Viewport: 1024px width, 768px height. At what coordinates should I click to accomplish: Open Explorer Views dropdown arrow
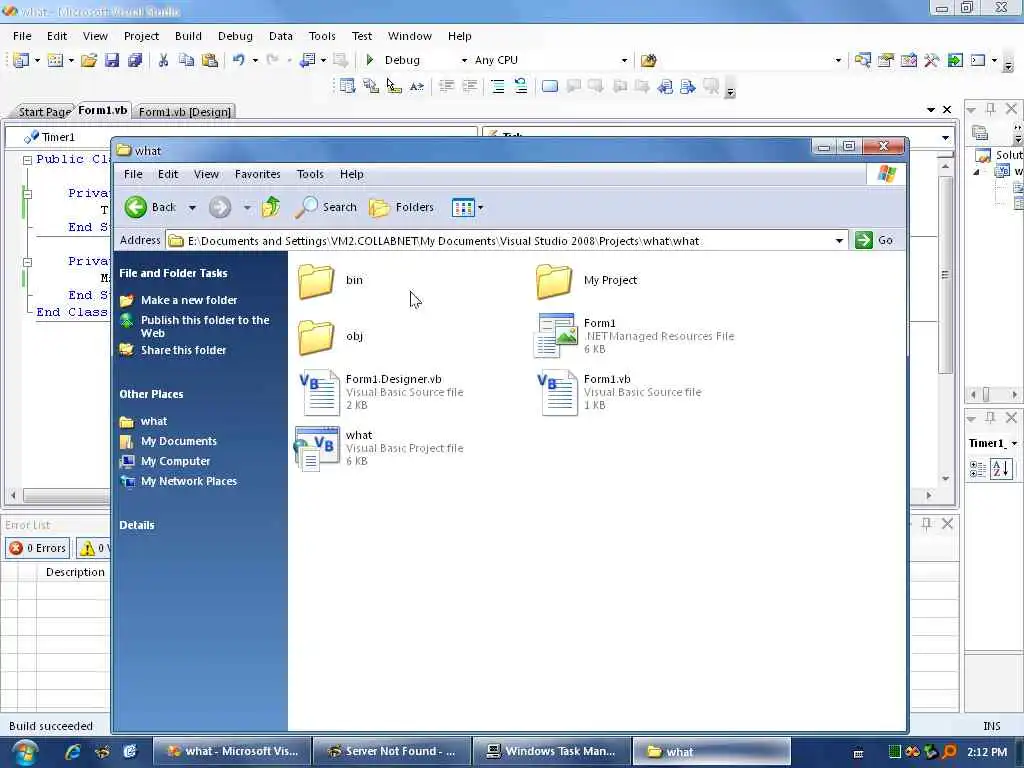(x=481, y=208)
